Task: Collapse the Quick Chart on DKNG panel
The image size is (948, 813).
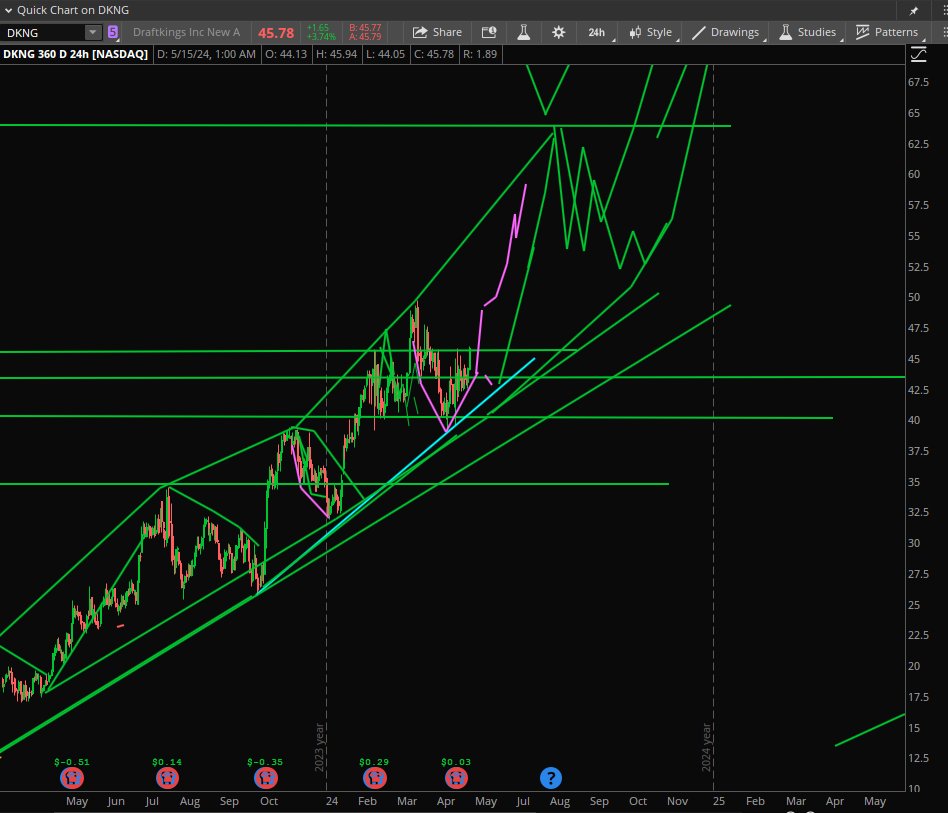Action: pos(8,10)
